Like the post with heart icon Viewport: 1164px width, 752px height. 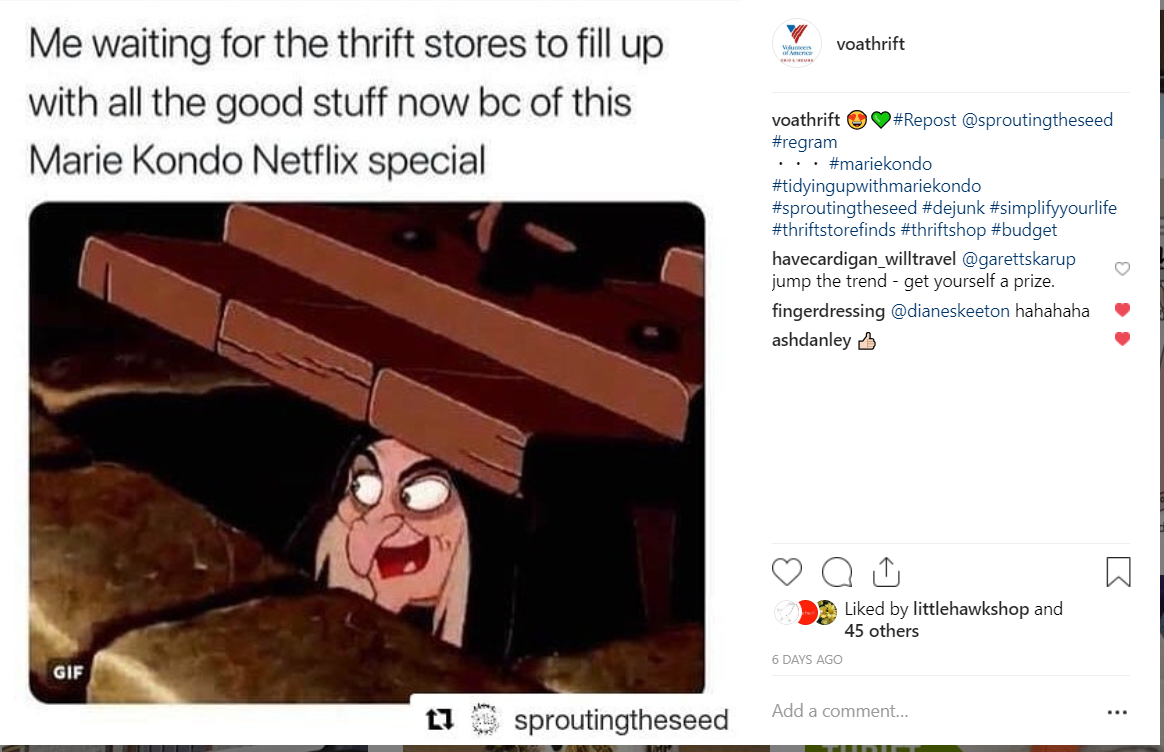pos(787,572)
